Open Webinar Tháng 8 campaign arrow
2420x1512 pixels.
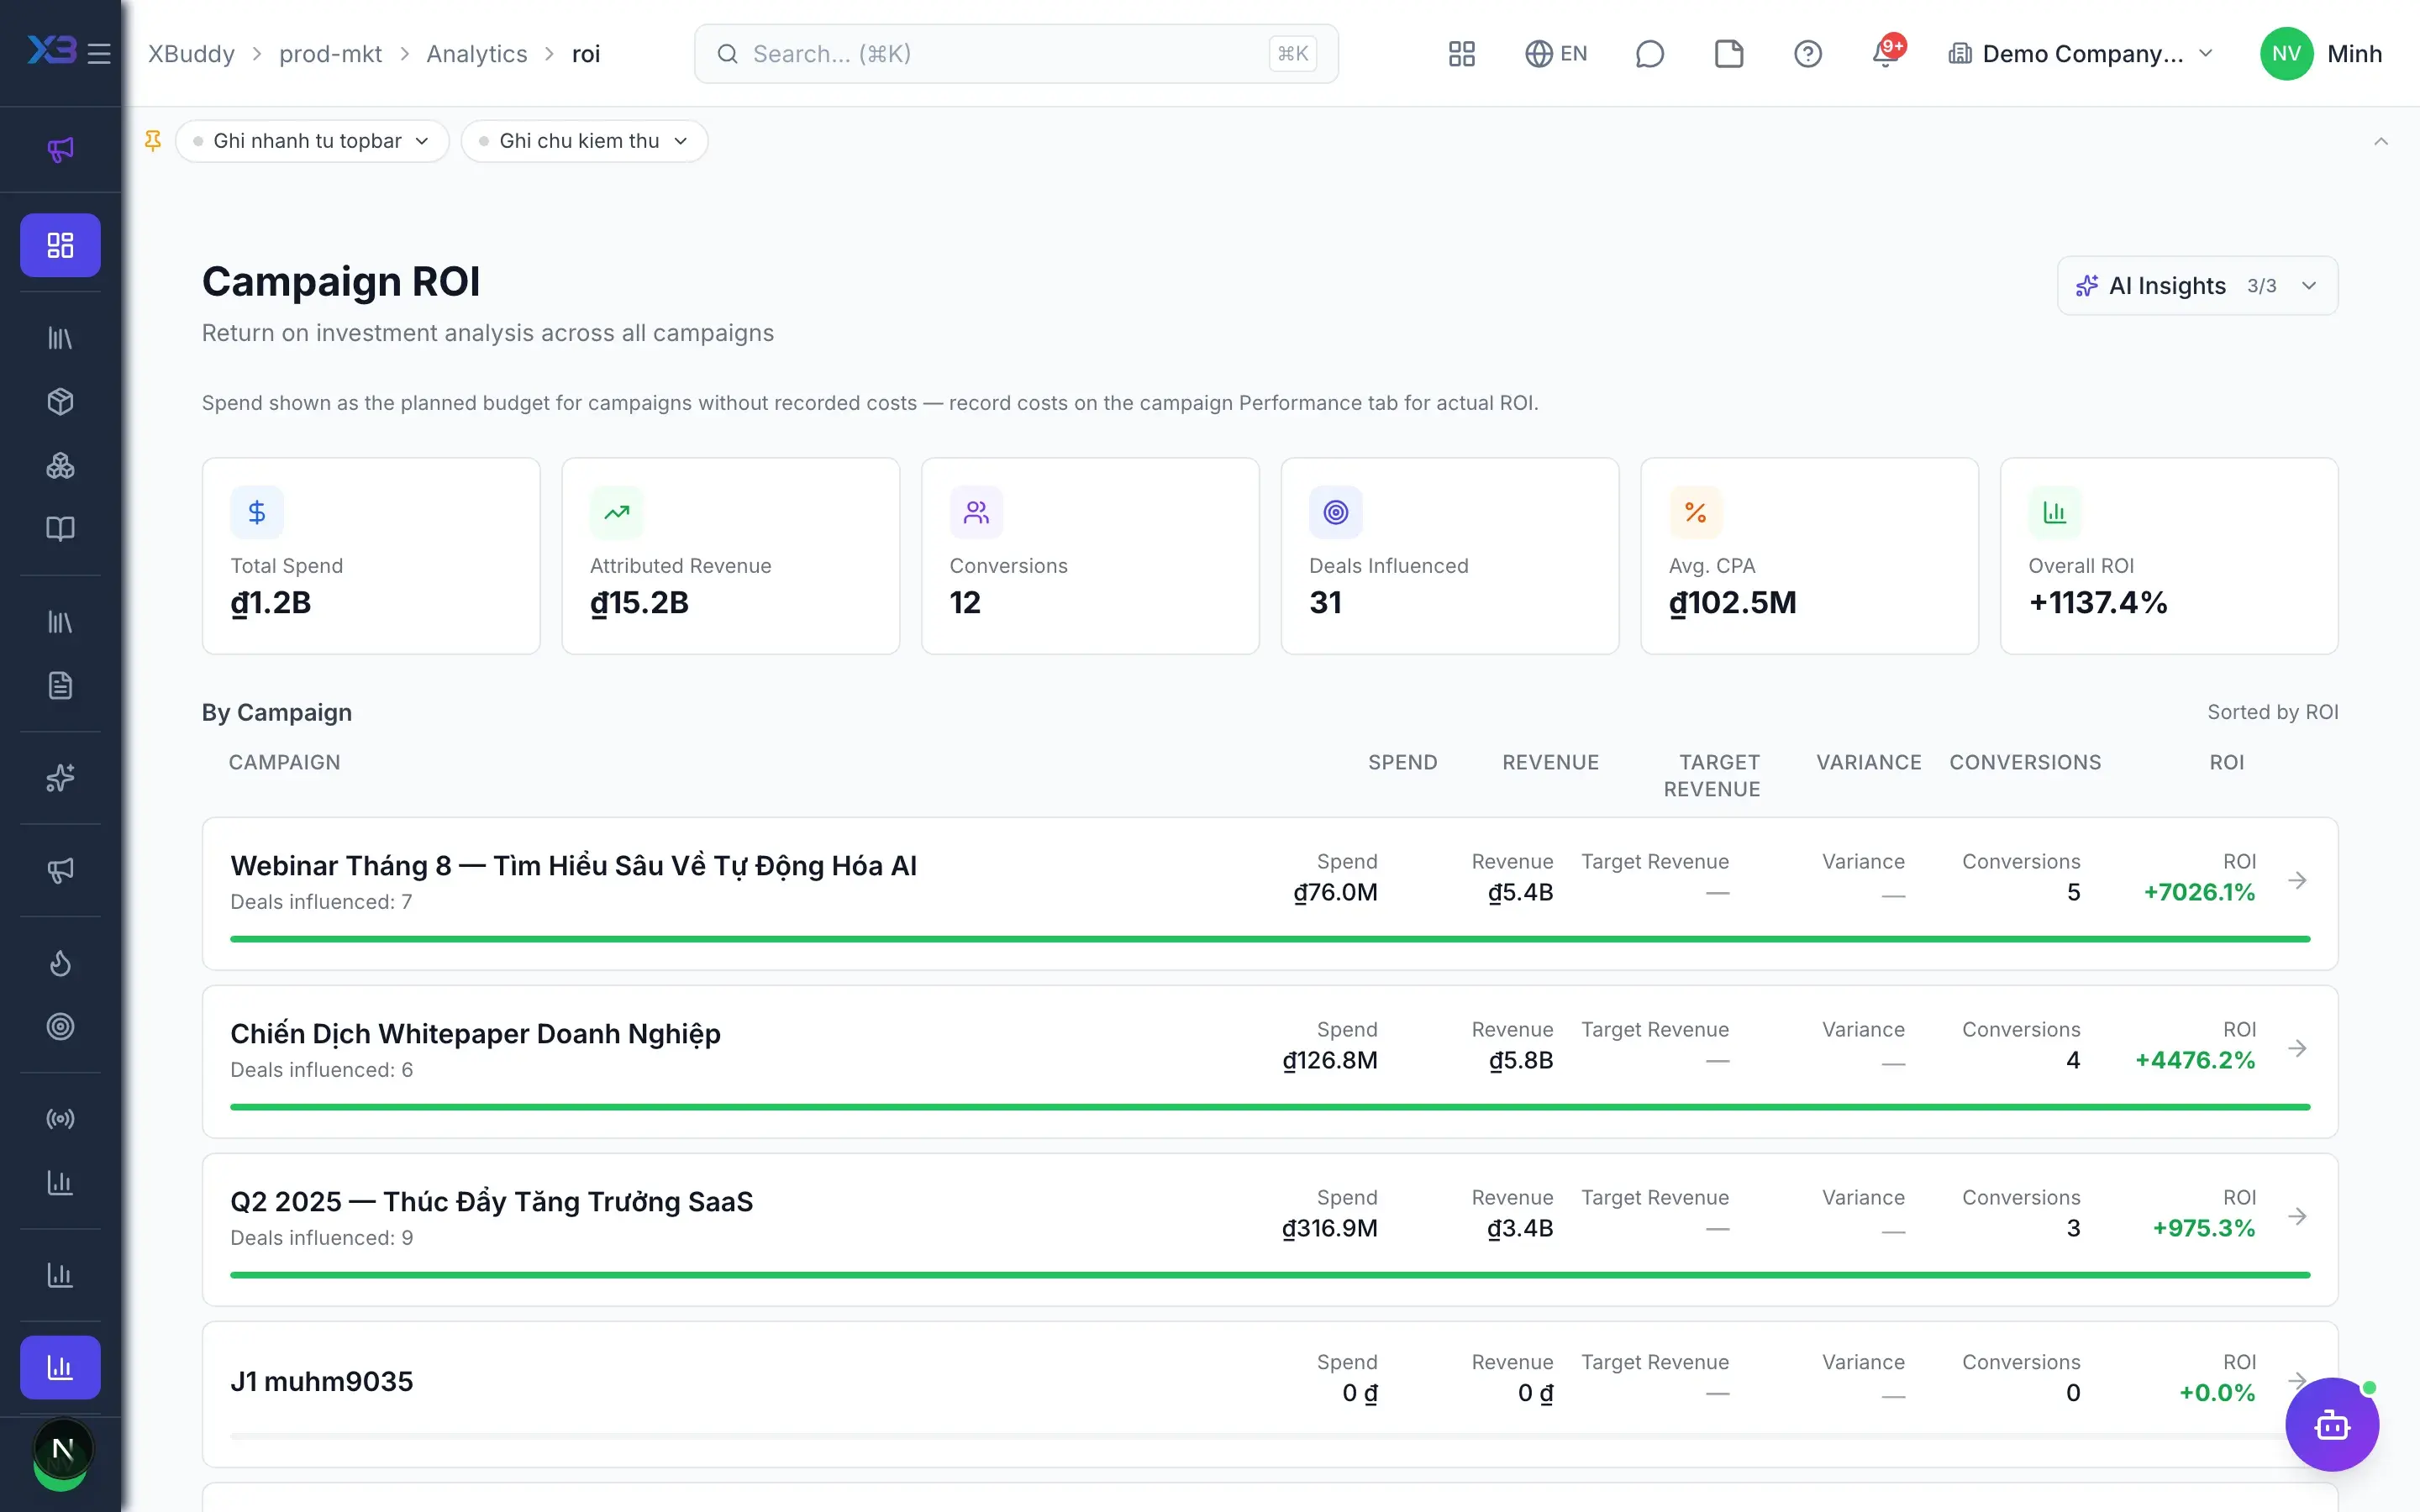[x=2297, y=880]
